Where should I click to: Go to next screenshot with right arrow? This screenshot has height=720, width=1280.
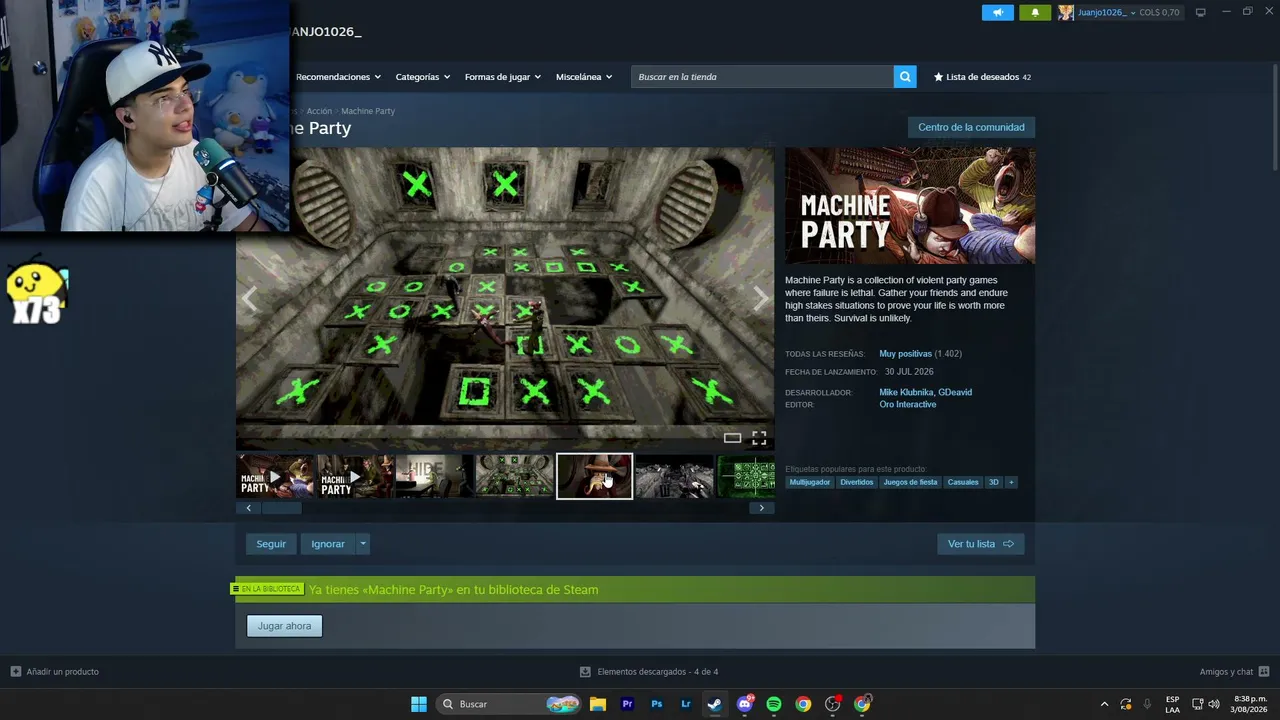(761, 298)
